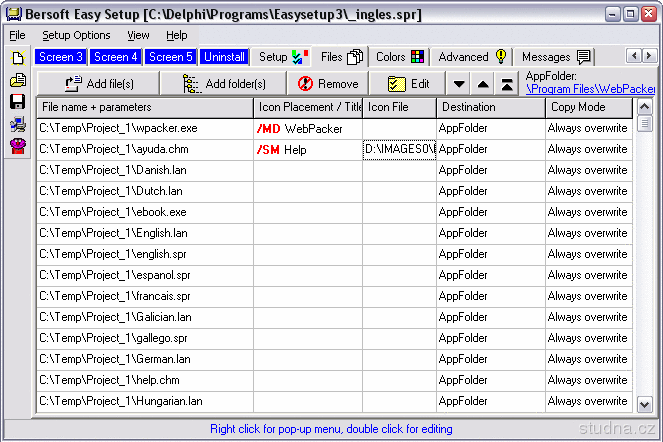Go to the Uninstall tab
Screen dimensions: 663x442
224,57
